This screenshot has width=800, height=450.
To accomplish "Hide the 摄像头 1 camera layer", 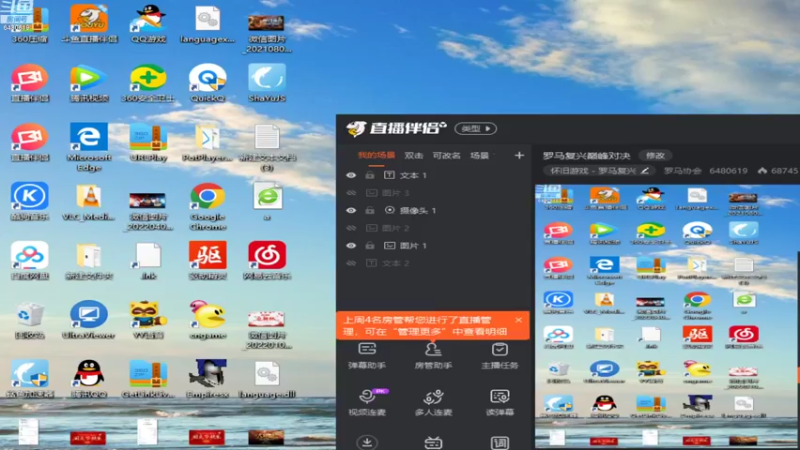I will [351, 210].
